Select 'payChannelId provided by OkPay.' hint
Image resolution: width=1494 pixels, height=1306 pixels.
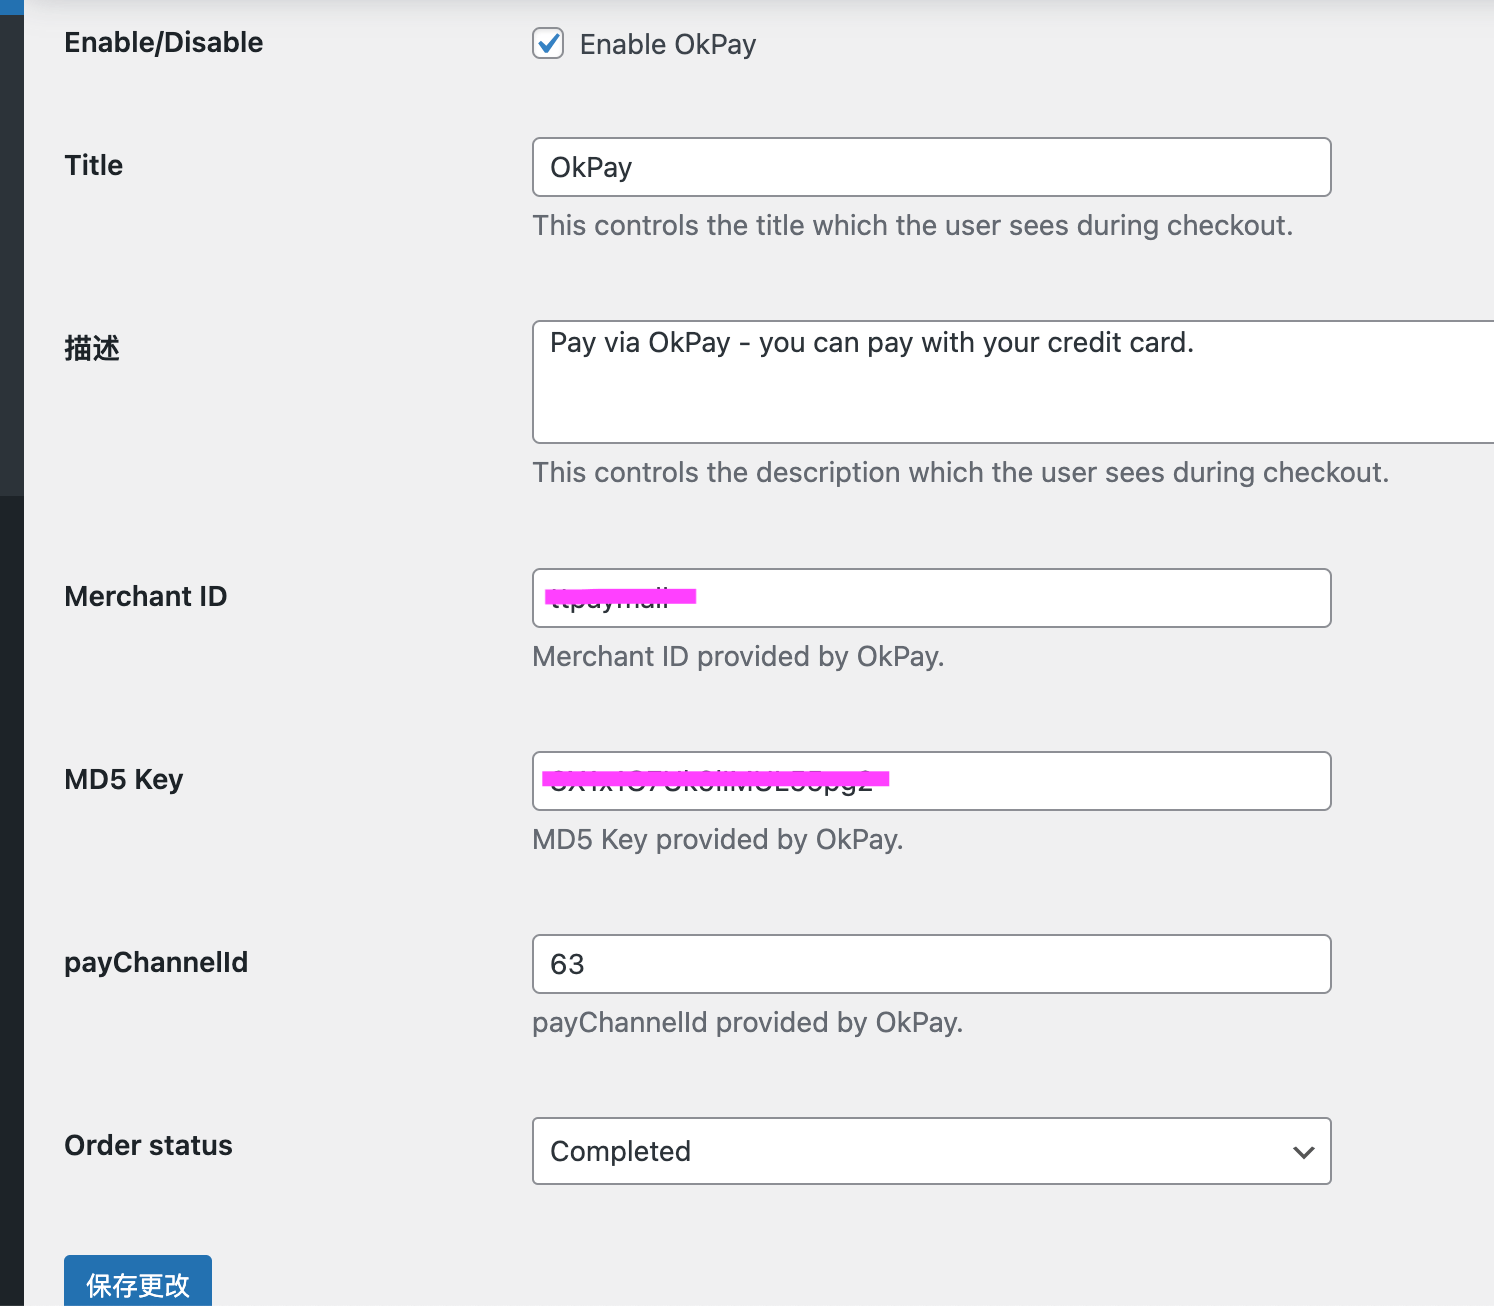pos(748,1023)
